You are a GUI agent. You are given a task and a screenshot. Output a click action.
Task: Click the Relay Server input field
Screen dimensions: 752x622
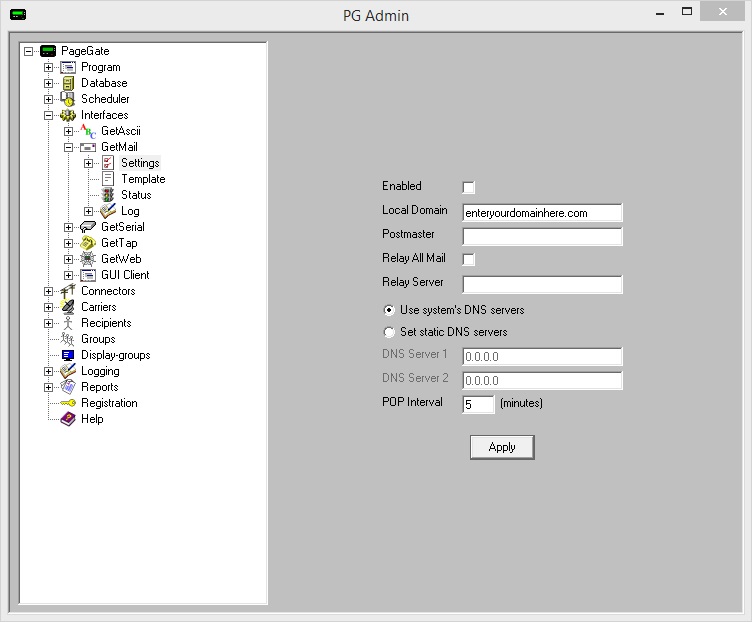click(542, 284)
